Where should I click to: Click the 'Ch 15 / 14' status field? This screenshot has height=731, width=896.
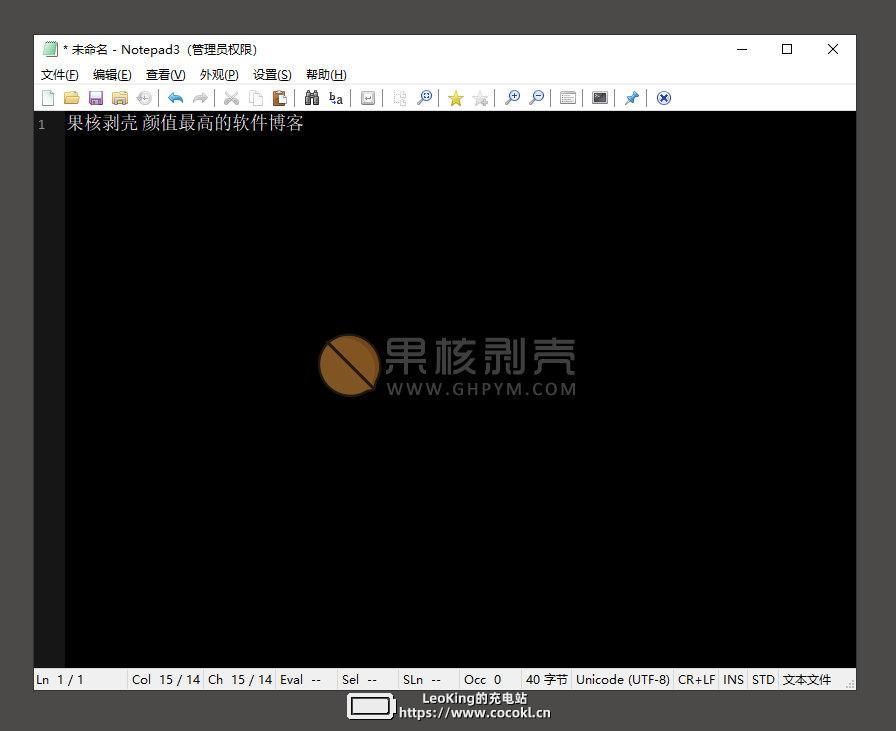[x=240, y=680]
